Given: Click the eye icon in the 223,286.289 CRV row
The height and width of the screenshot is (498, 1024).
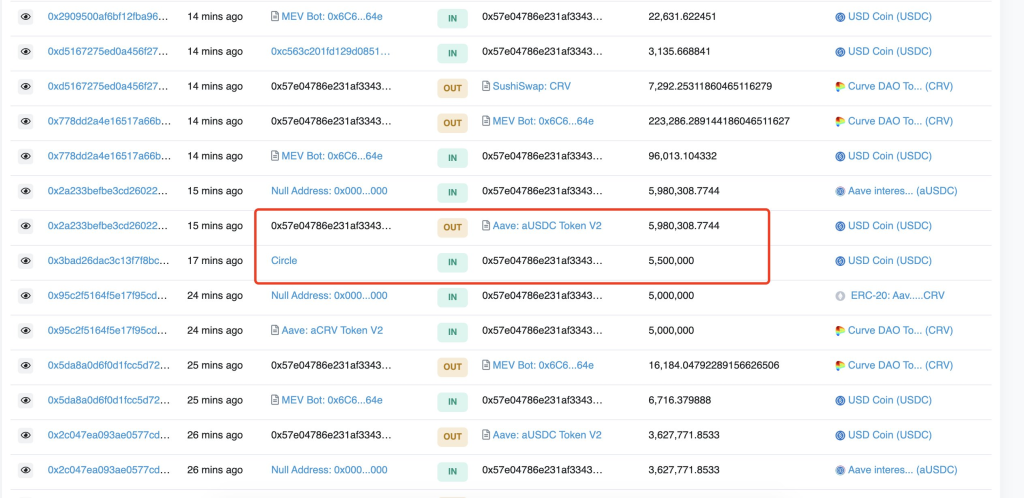Looking at the screenshot, I should 25,121.
